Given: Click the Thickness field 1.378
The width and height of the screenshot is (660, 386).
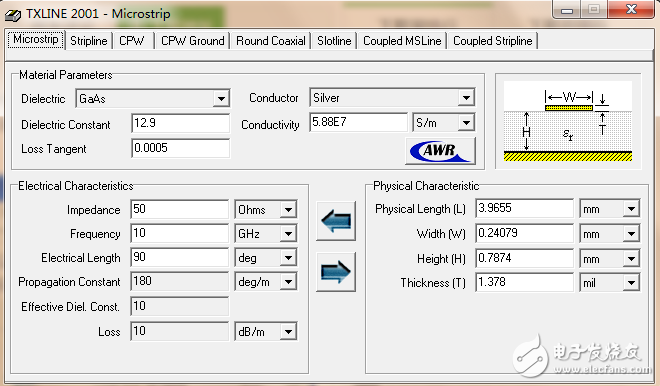Looking at the screenshot, I should (524, 282).
